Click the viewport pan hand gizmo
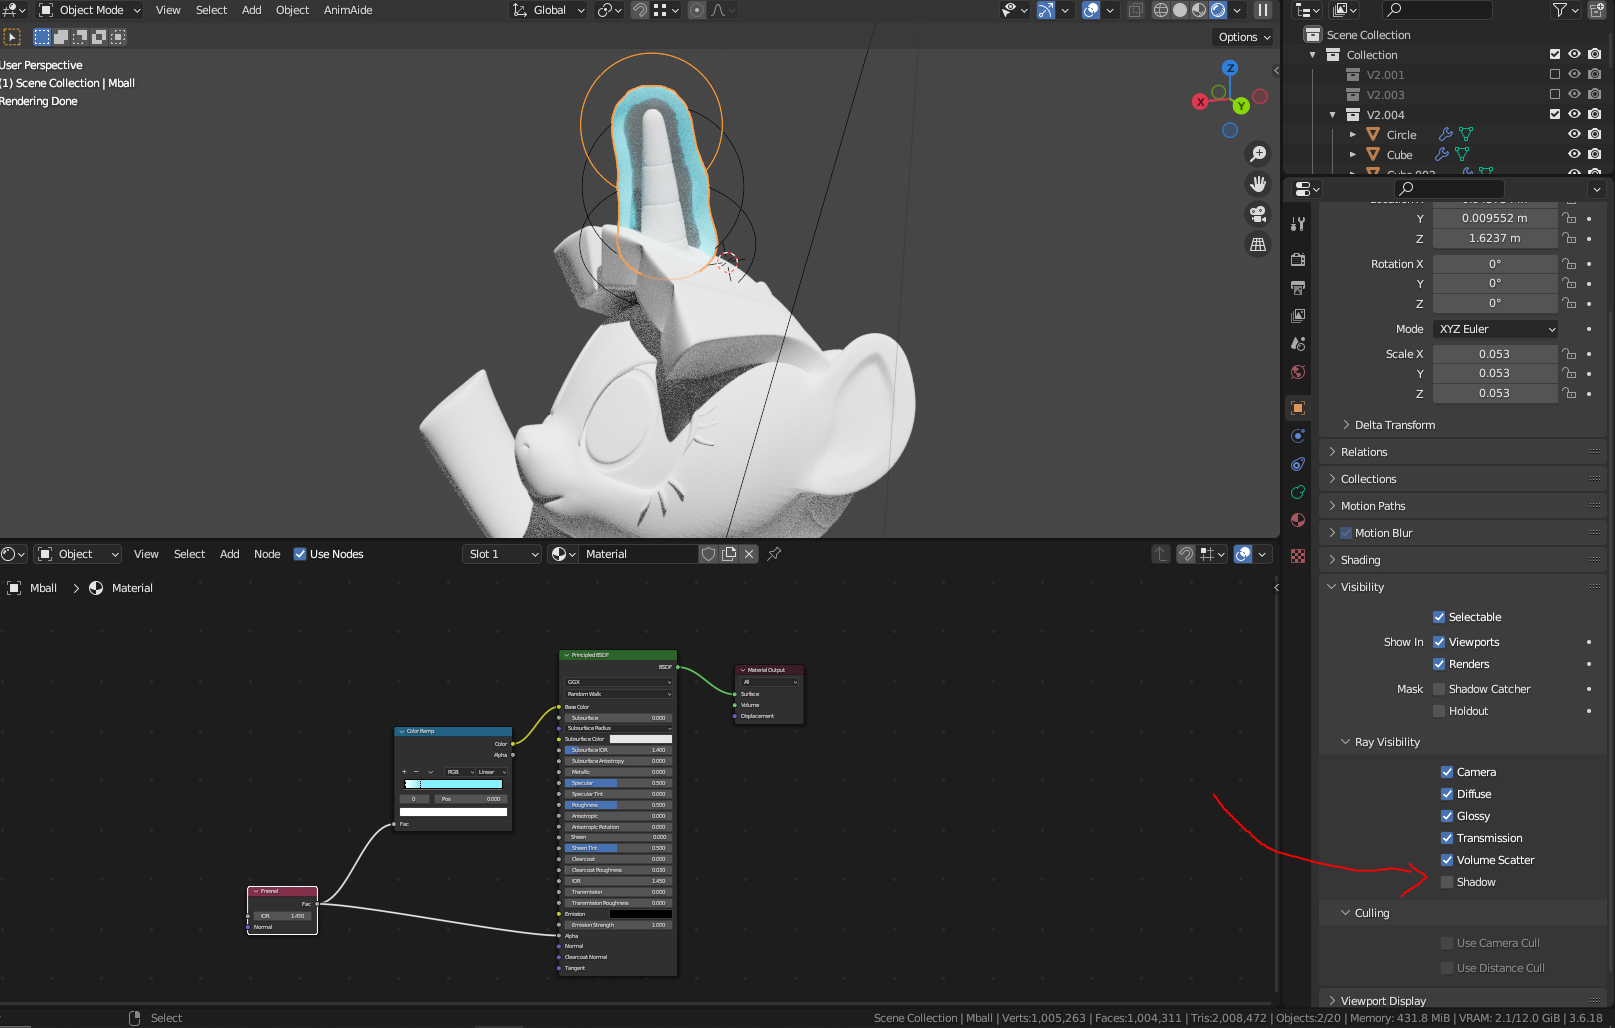This screenshot has height=1028, width=1615. click(x=1258, y=184)
